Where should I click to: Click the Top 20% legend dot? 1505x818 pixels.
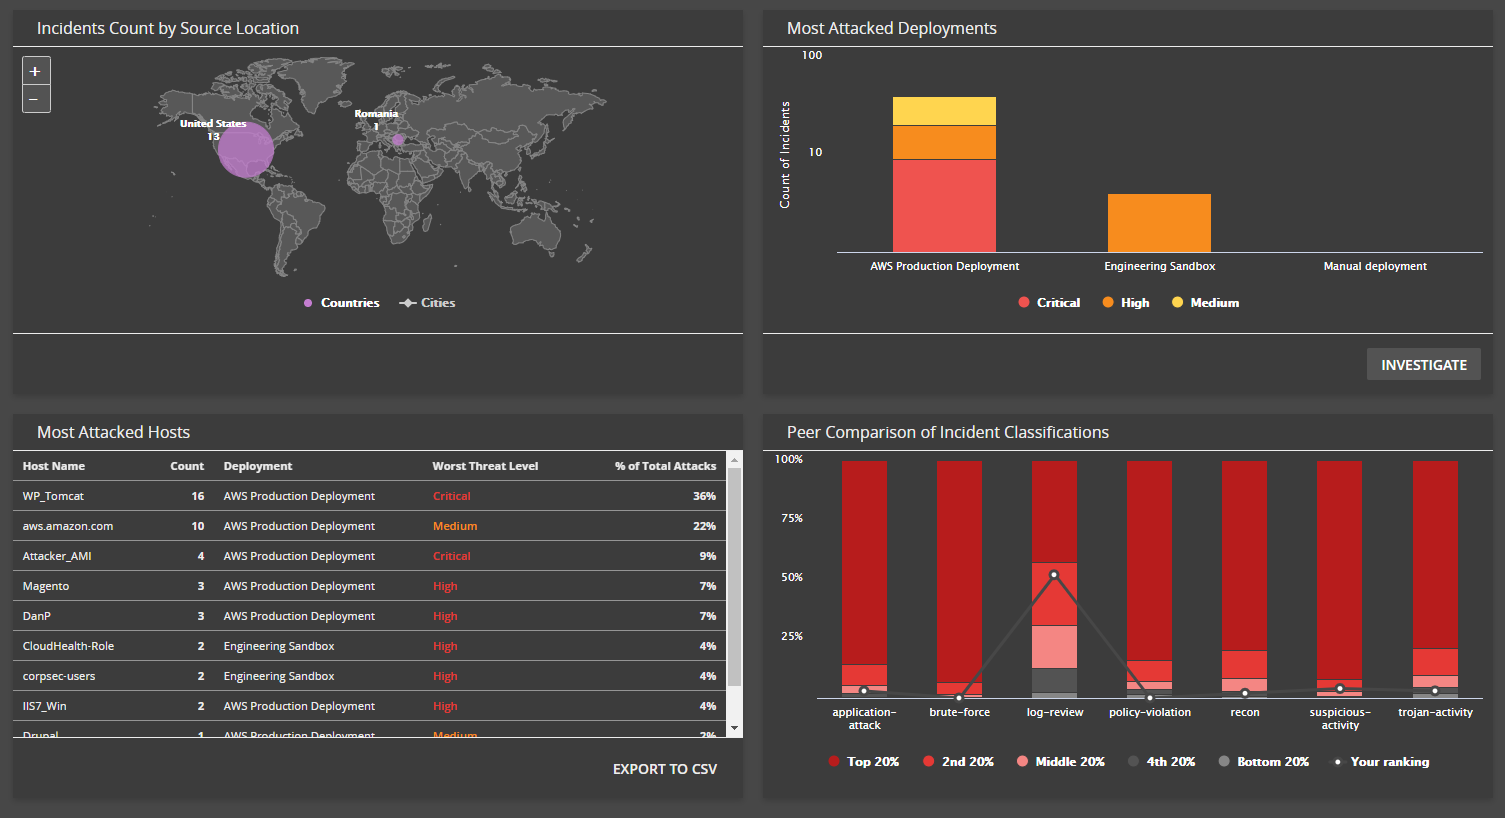(x=833, y=761)
